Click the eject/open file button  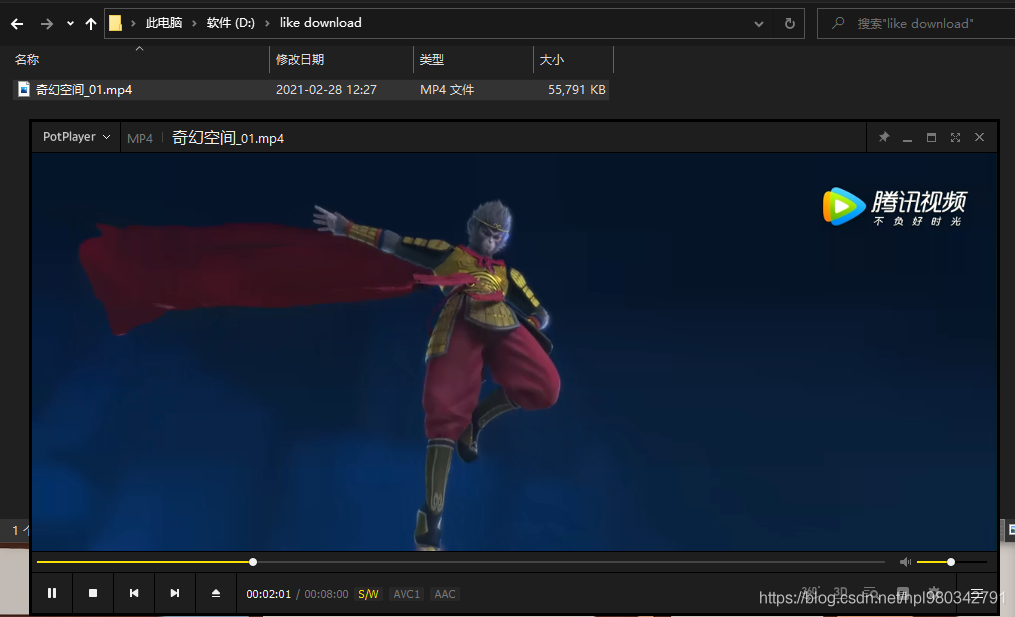click(x=216, y=593)
